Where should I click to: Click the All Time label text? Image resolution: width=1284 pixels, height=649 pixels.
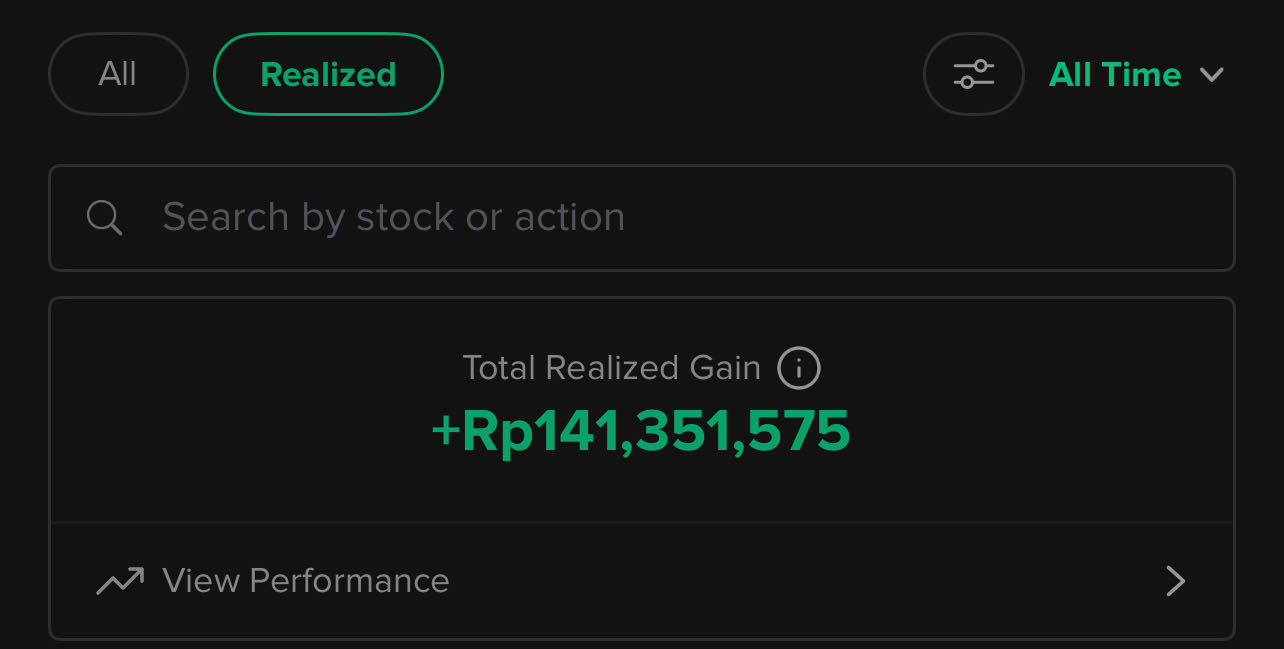pos(1115,75)
